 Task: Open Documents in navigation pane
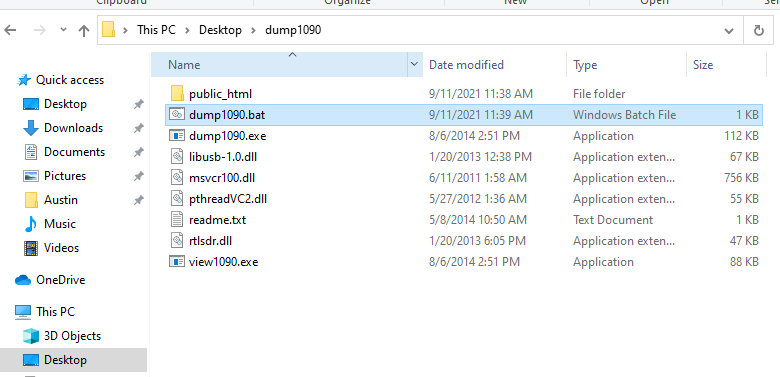(x=74, y=152)
